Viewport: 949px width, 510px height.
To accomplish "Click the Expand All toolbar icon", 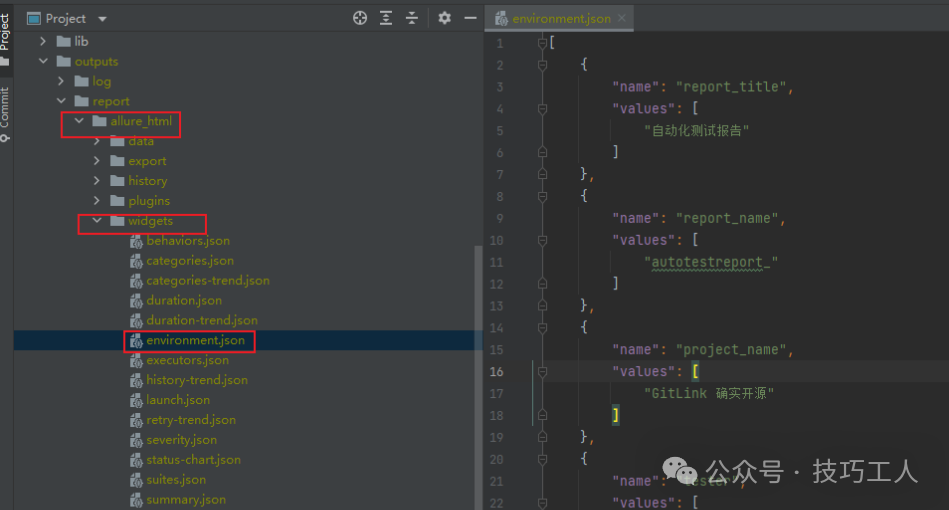I will click(x=386, y=18).
